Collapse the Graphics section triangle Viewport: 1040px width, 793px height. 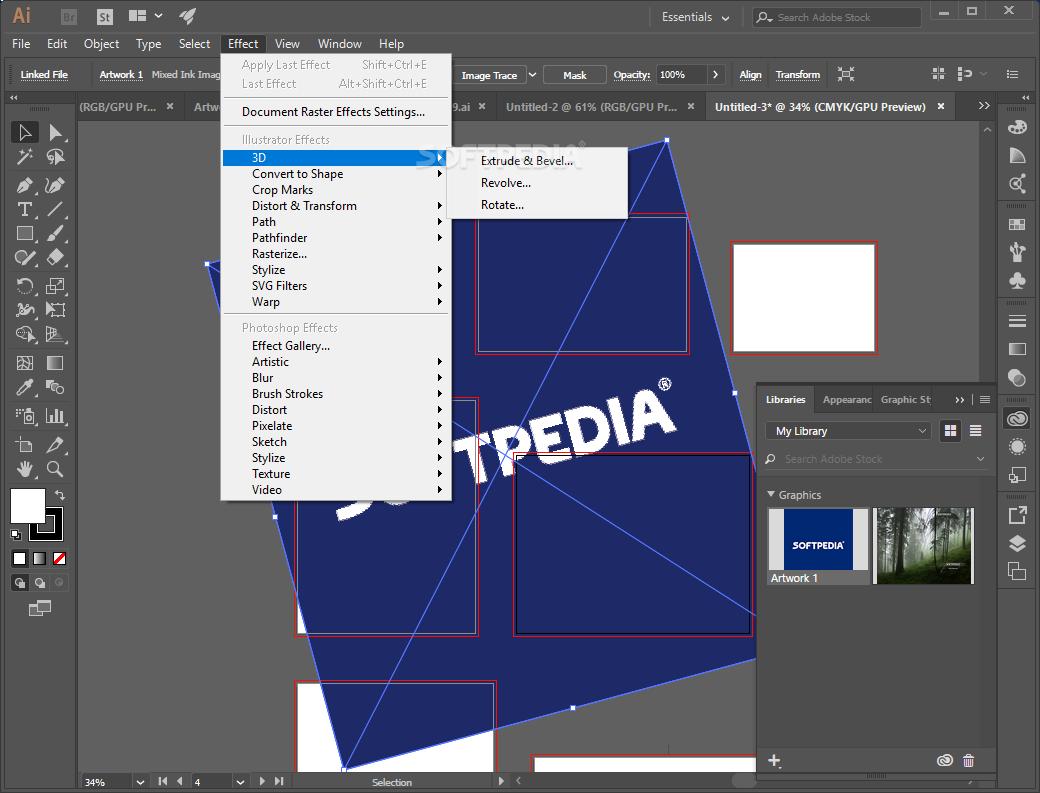[771, 495]
